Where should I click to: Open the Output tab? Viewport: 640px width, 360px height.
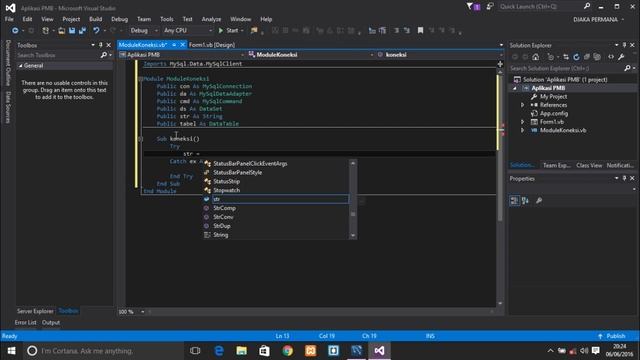[51, 322]
